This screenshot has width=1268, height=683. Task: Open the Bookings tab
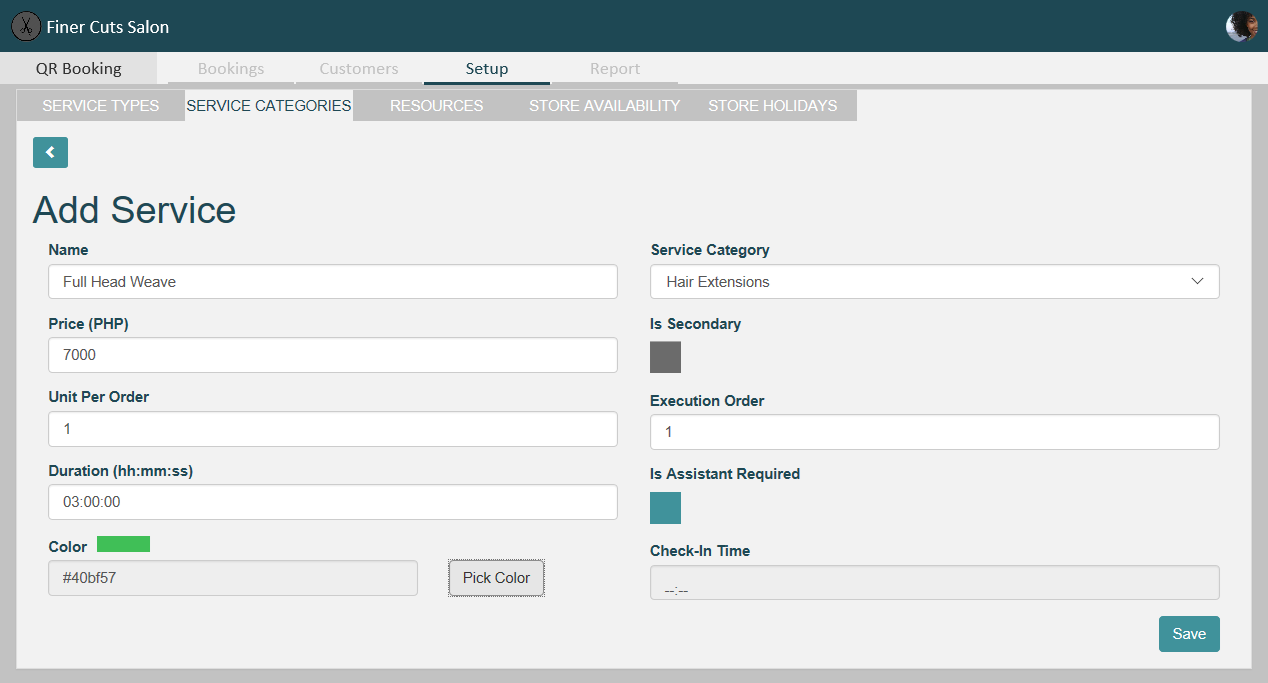pos(231,69)
